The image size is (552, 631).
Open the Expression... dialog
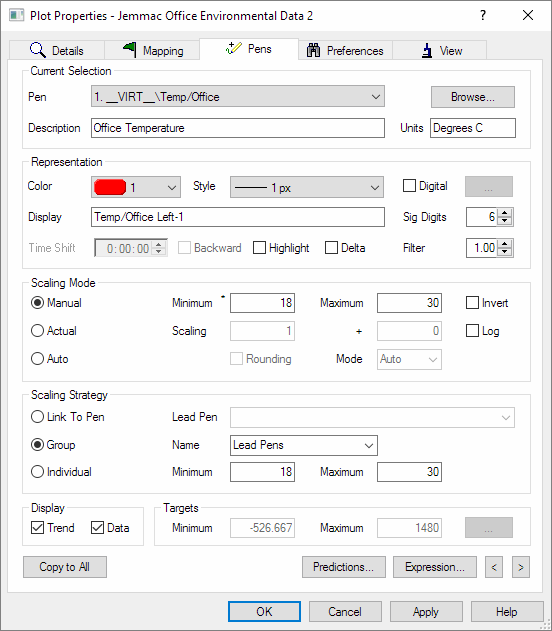click(435, 567)
